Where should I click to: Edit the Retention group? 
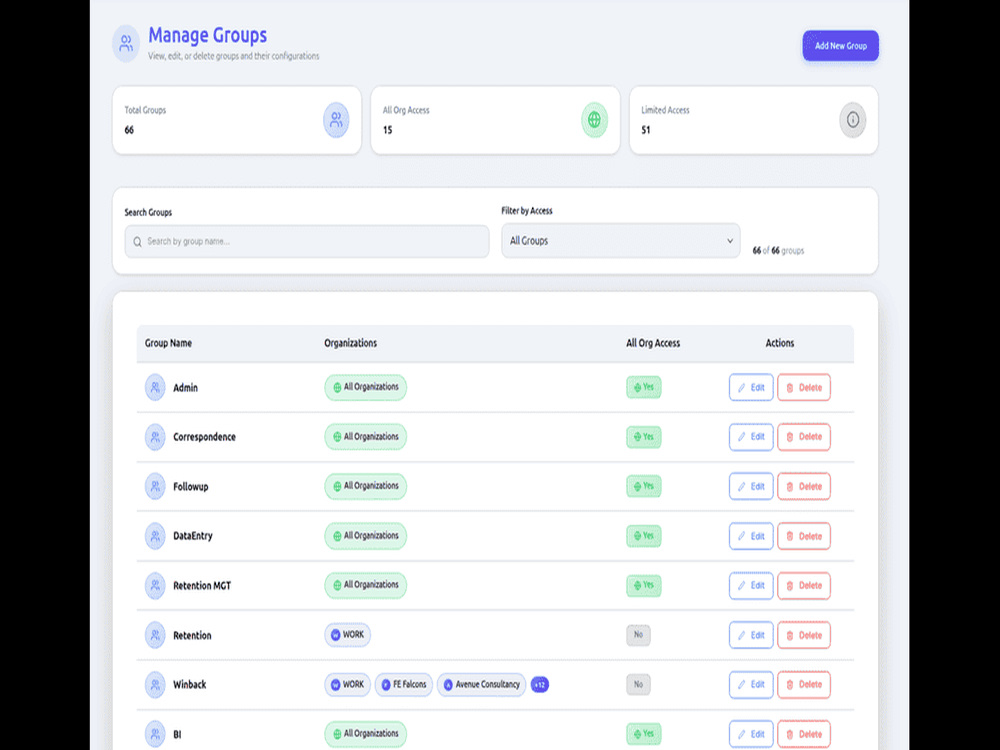(x=751, y=635)
